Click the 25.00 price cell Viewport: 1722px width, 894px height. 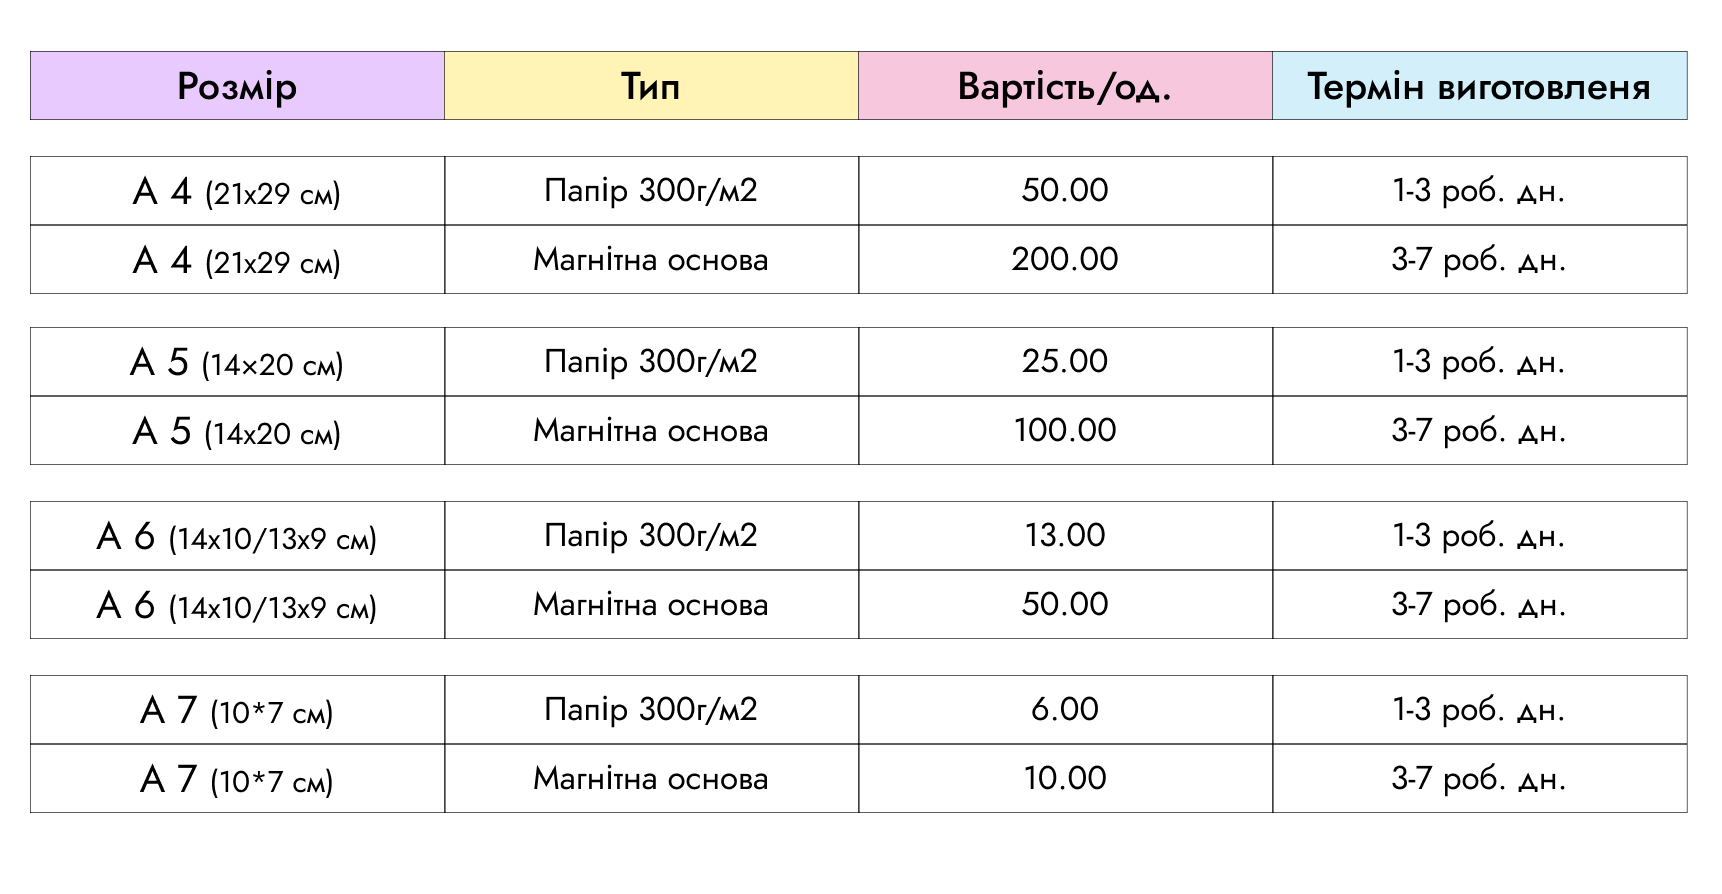point(1065,362)
